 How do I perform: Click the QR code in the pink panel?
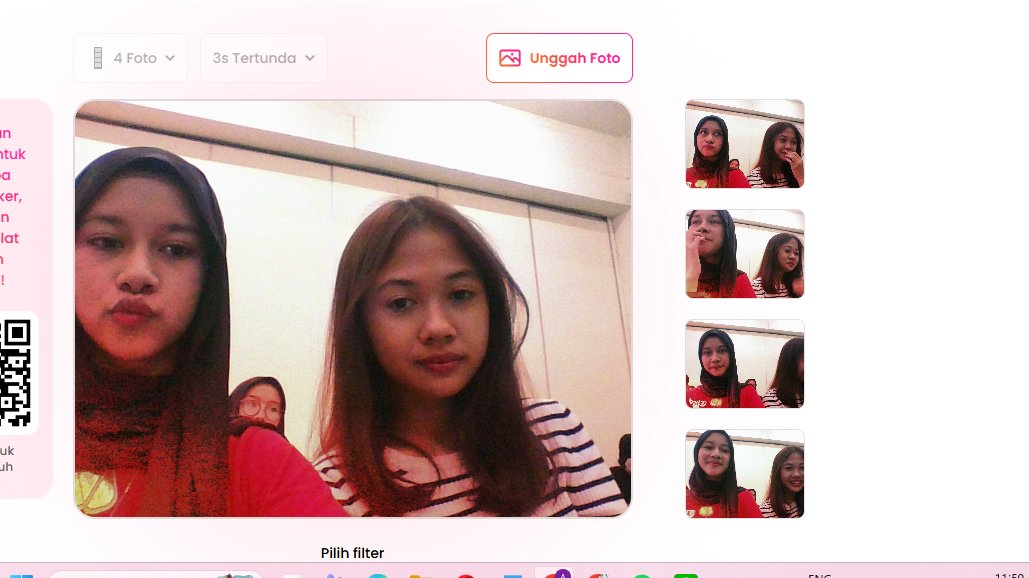(15, 373)
